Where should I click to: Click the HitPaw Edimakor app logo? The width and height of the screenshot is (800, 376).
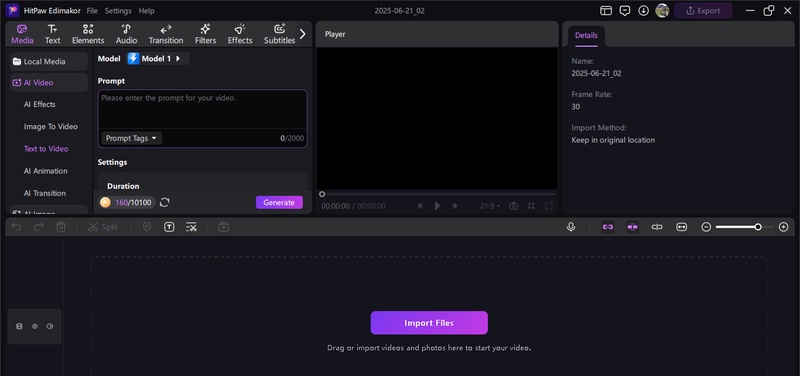13,11
